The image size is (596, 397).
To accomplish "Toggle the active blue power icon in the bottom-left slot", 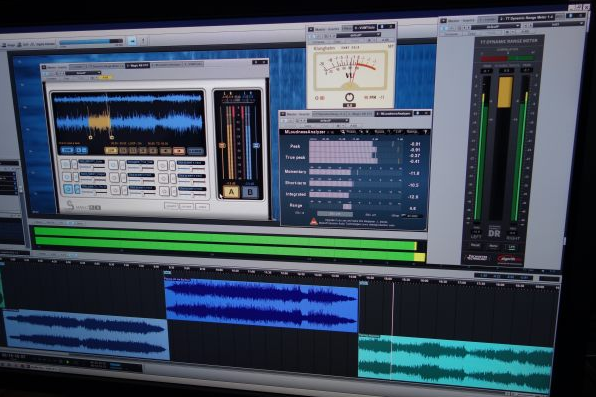I will 68,189.
